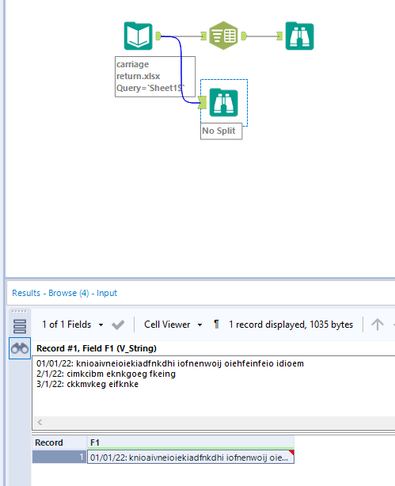Image resolution: width=395 pixels, height=486 pixels.
Task: Click the up arrow previous record button
Action: (x=377, y=324)
